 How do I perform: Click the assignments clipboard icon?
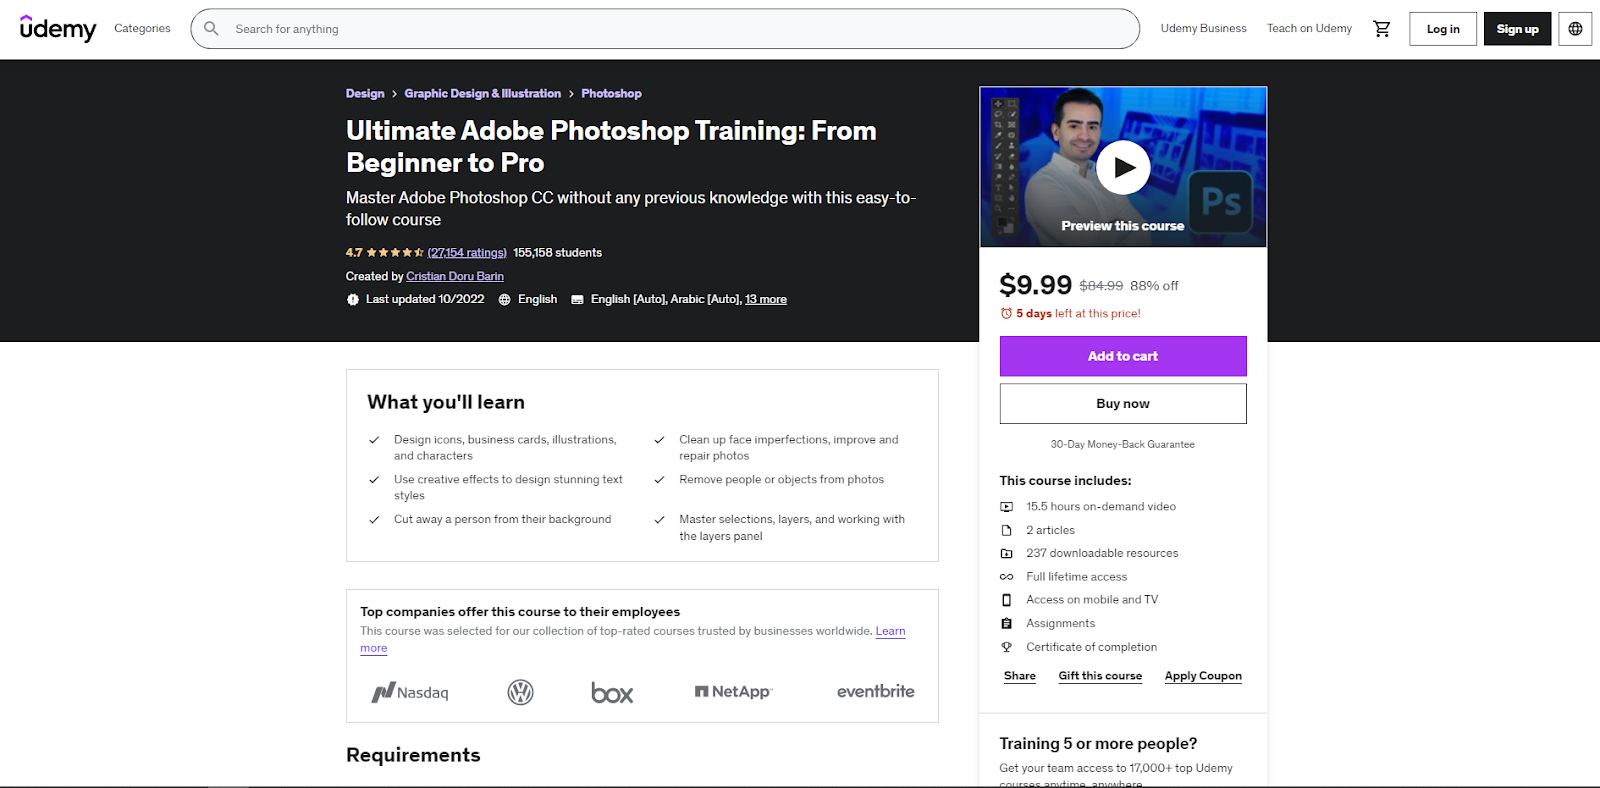pyautogui.click(x=1007, y=624)
